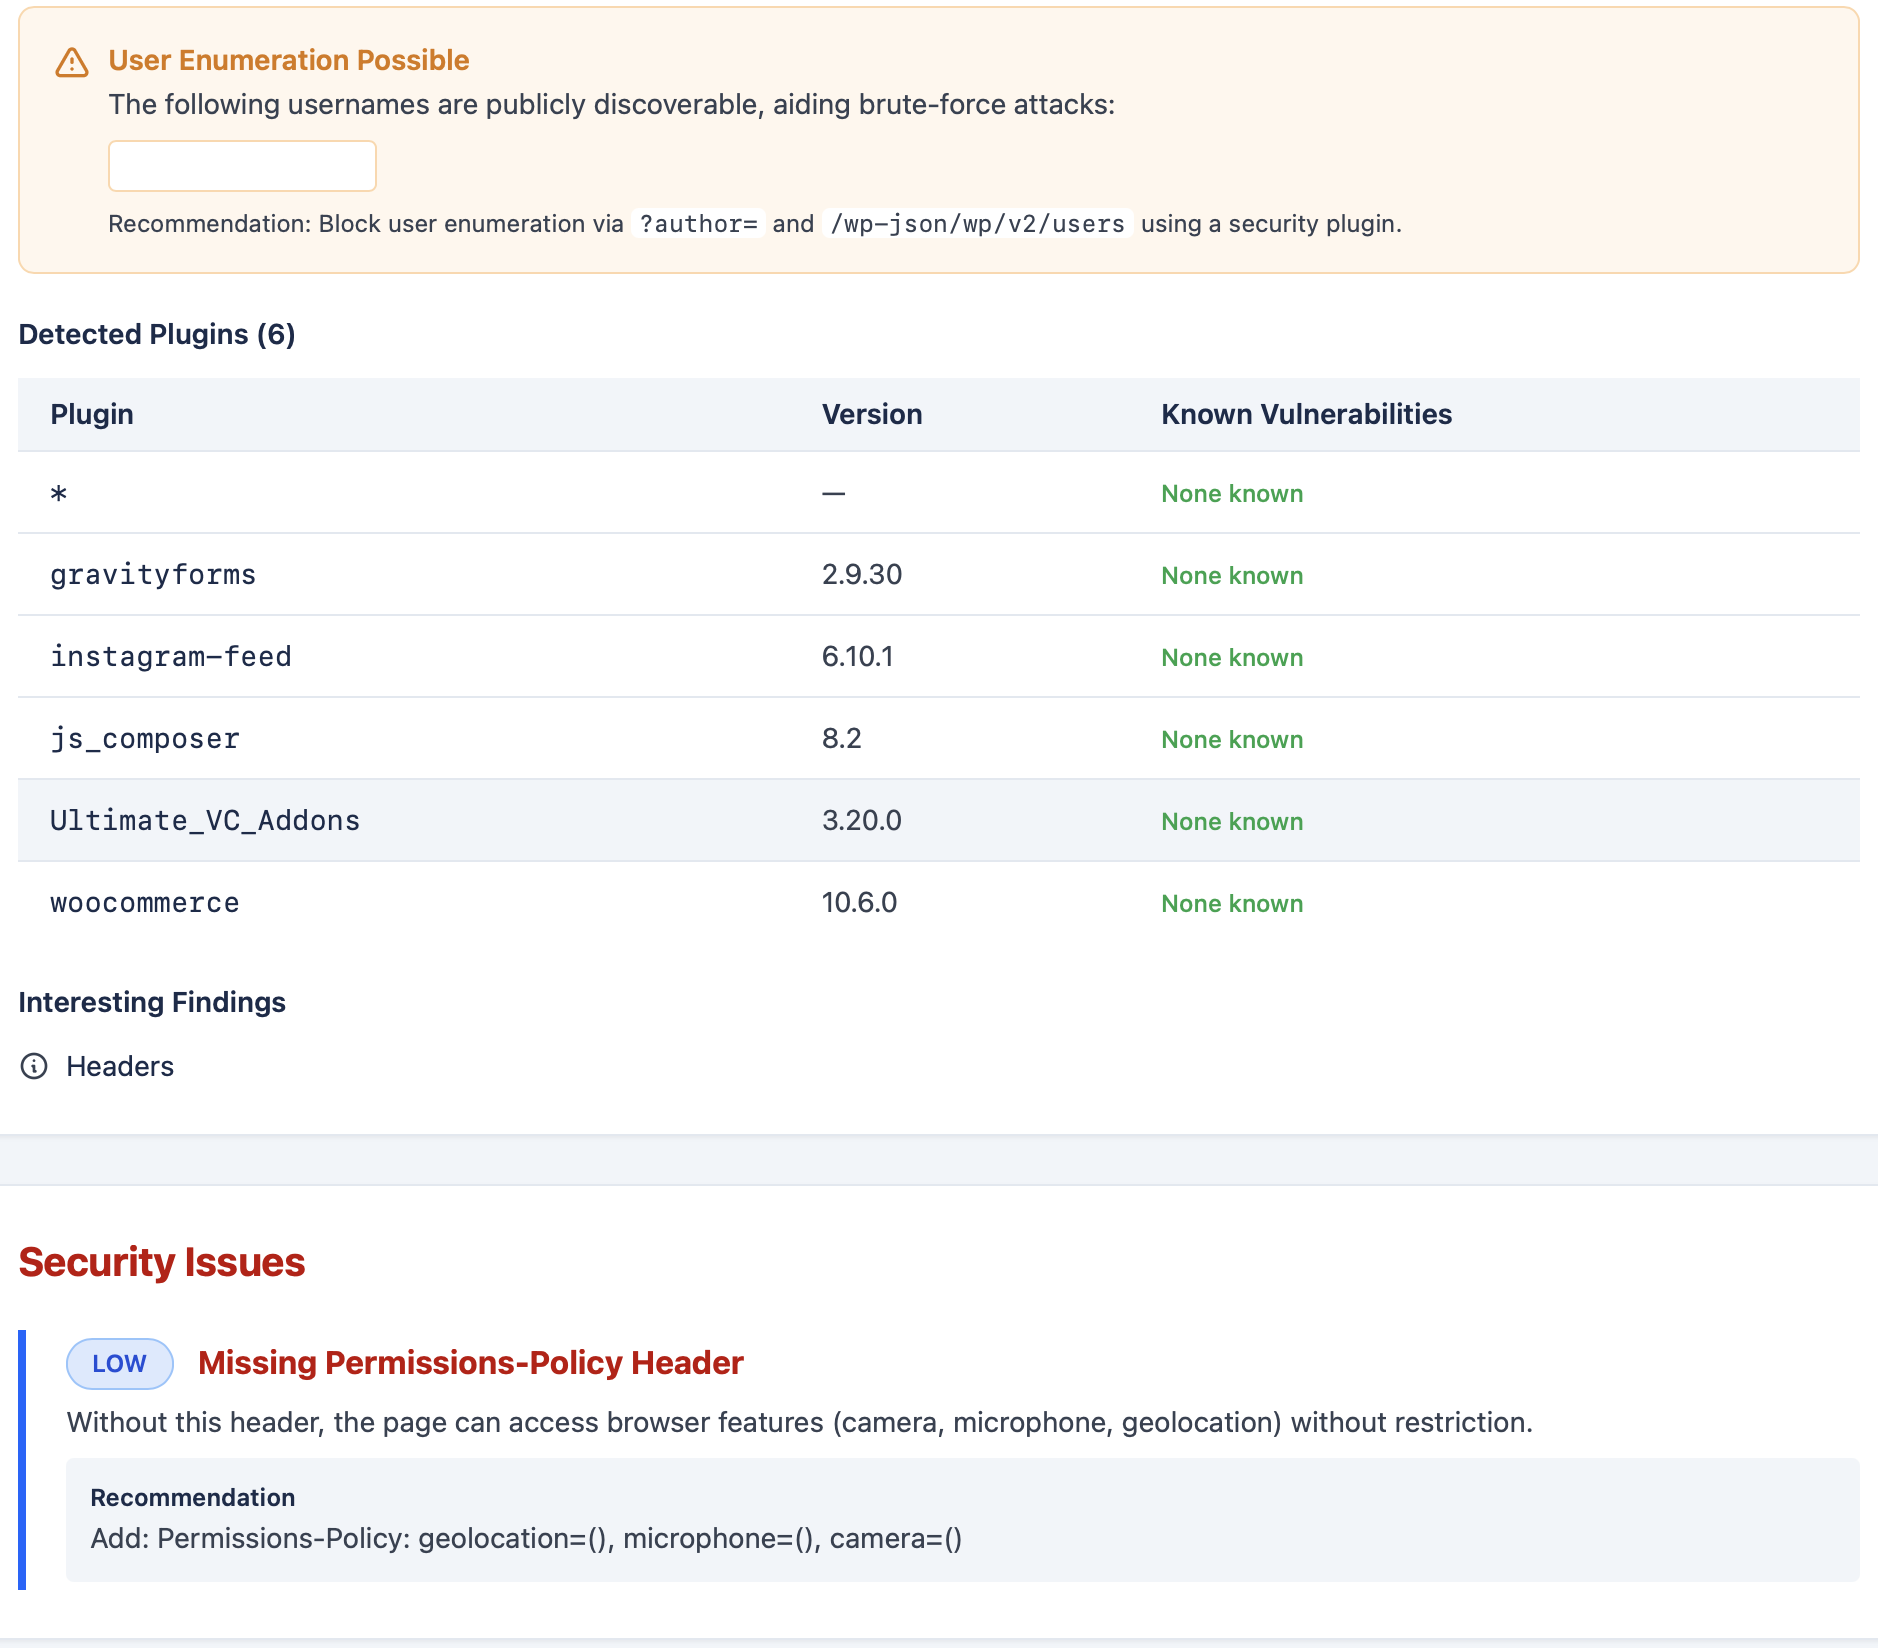This screenshot has width=1878, height=1648.
Task: Click the ?author= code snippet
Action: pyautogui.click(x=698, y=224)
